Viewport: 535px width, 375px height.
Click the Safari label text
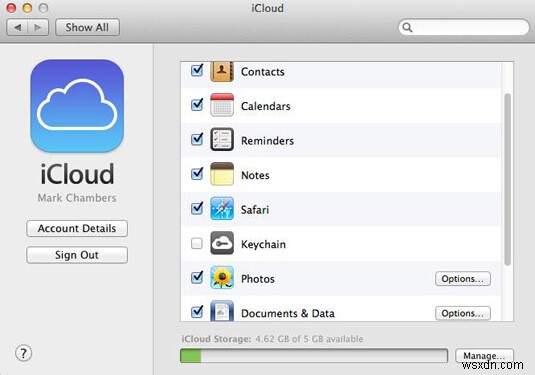[x=255, y=210]
